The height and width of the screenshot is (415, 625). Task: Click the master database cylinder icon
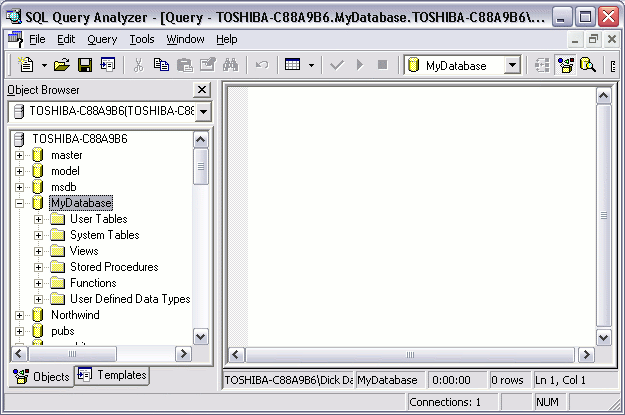pyautogui.click(x=38, y=155)
